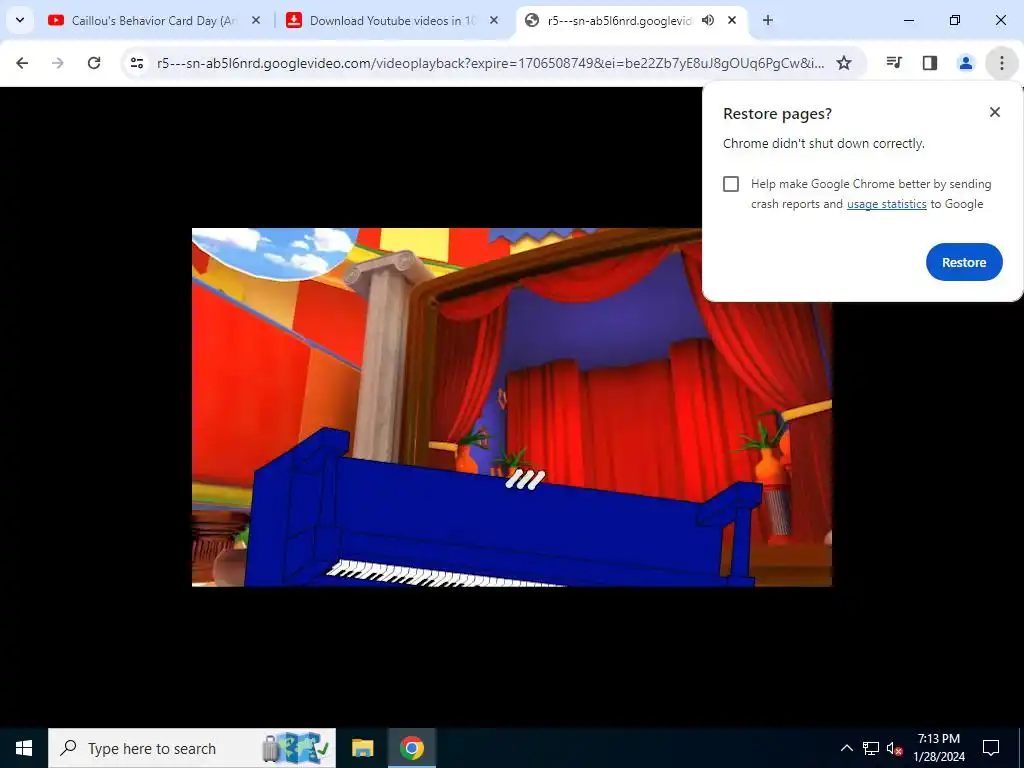Select the googlevideo.com playback tab
The height and width of the screenshot is (768, 1024).
[619, 20]
